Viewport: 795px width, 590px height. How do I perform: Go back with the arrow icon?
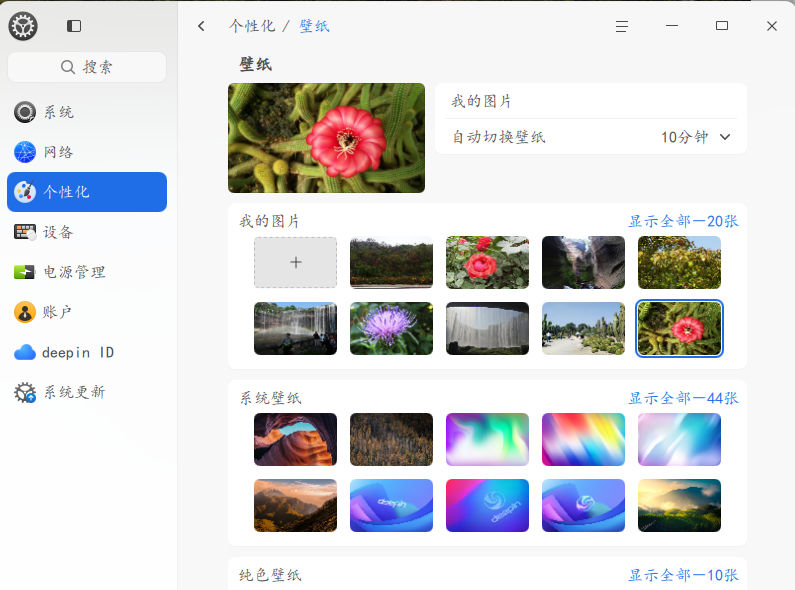click(201, 26)
